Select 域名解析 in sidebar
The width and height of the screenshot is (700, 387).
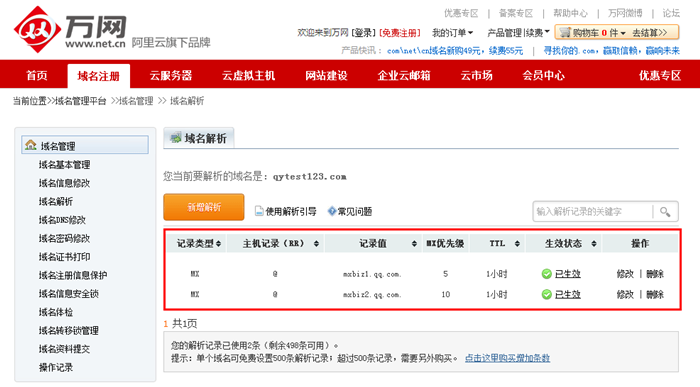coord(56,201)
